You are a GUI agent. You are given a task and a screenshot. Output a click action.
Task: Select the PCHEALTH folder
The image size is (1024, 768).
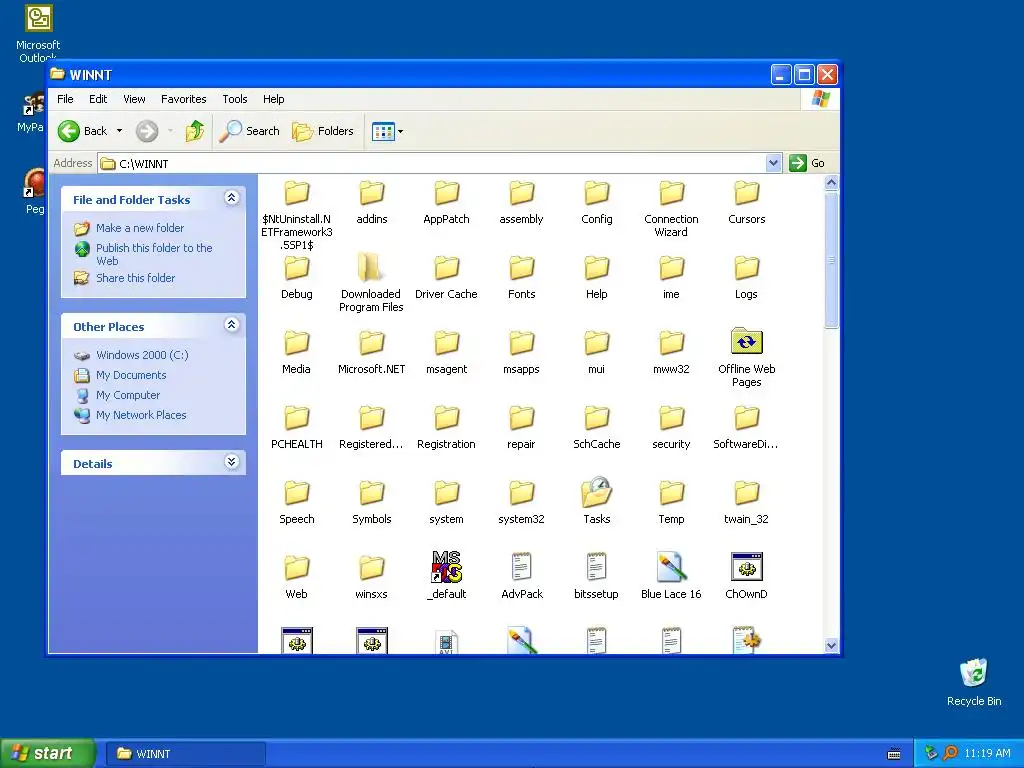click(x=296, y=426)
